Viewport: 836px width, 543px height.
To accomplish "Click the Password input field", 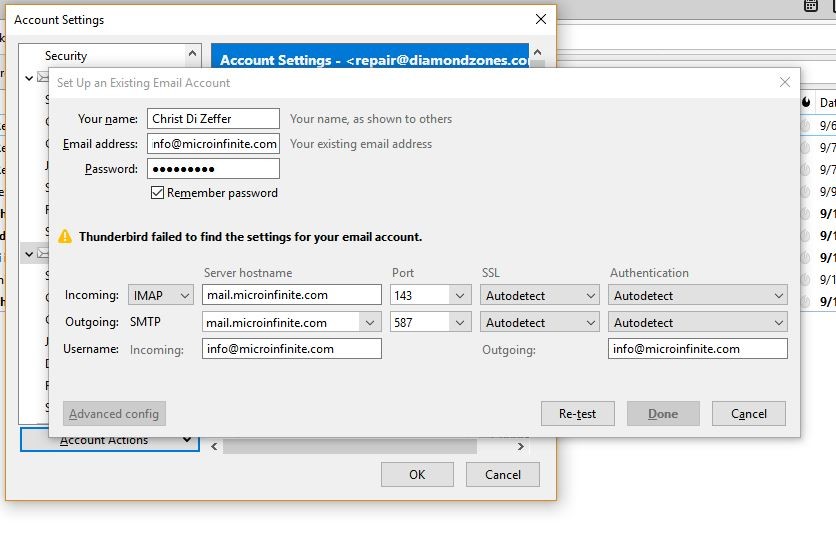I will coord(213,169).
